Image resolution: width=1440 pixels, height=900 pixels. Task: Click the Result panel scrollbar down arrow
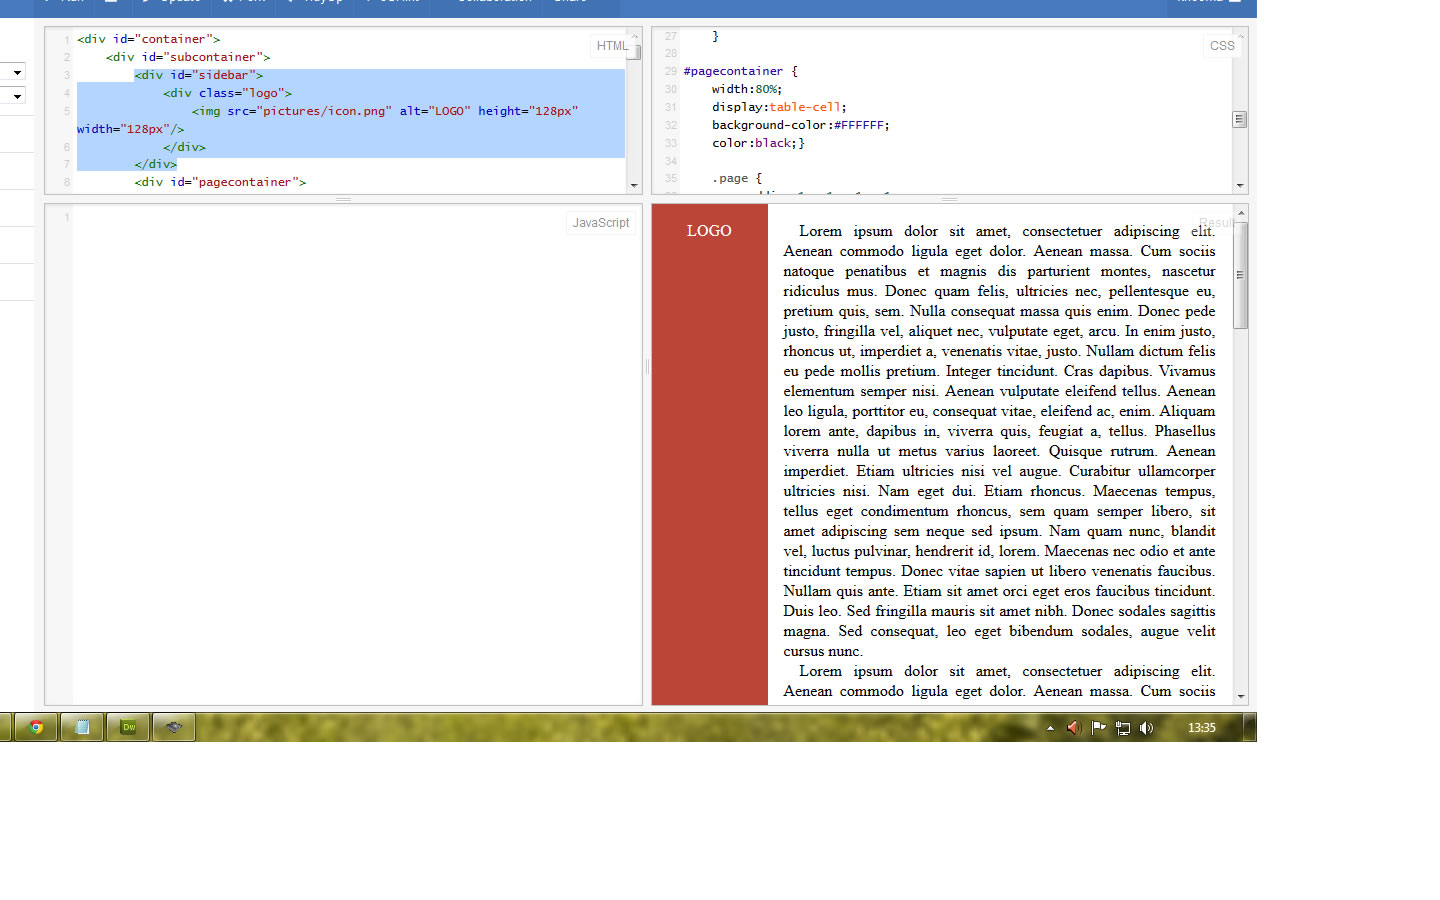(x=1241, y=696)
